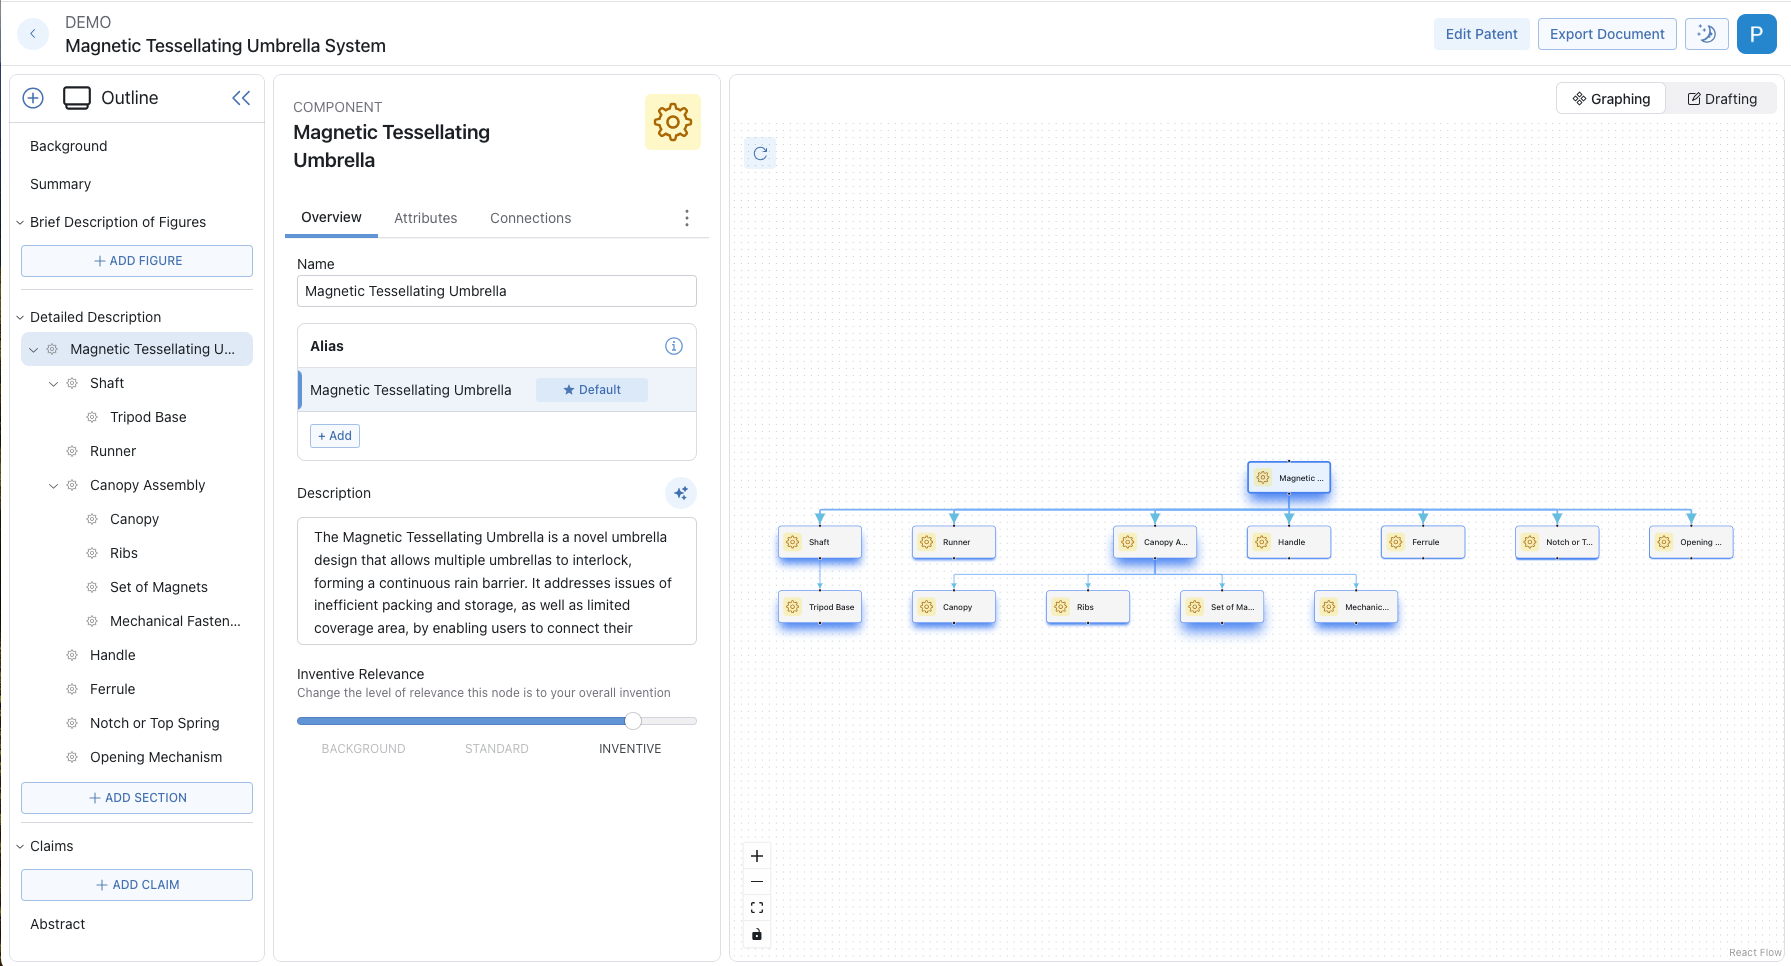Click the Default alias star badge
Viewport: 1791px width, 966px height.
(592, 390)
